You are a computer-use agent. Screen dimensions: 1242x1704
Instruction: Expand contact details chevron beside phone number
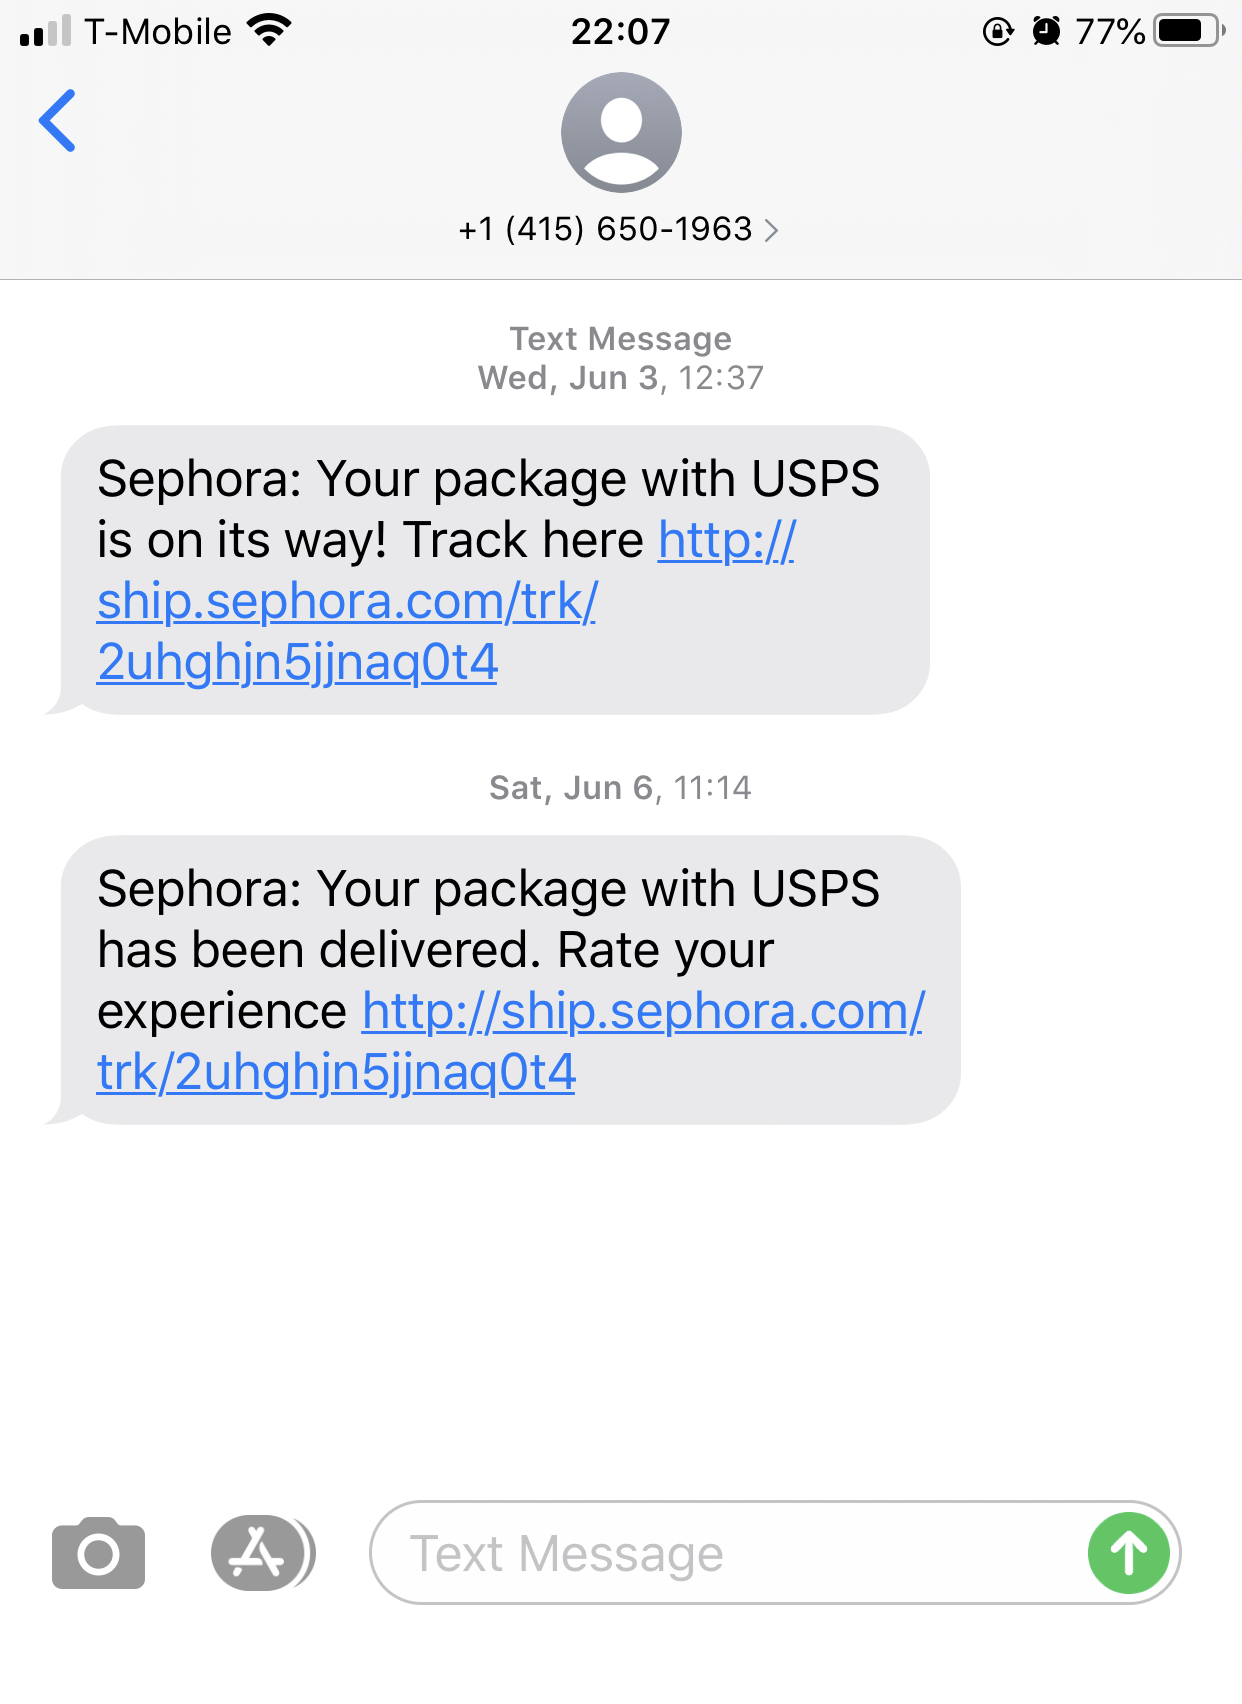(x=771, y=231)
